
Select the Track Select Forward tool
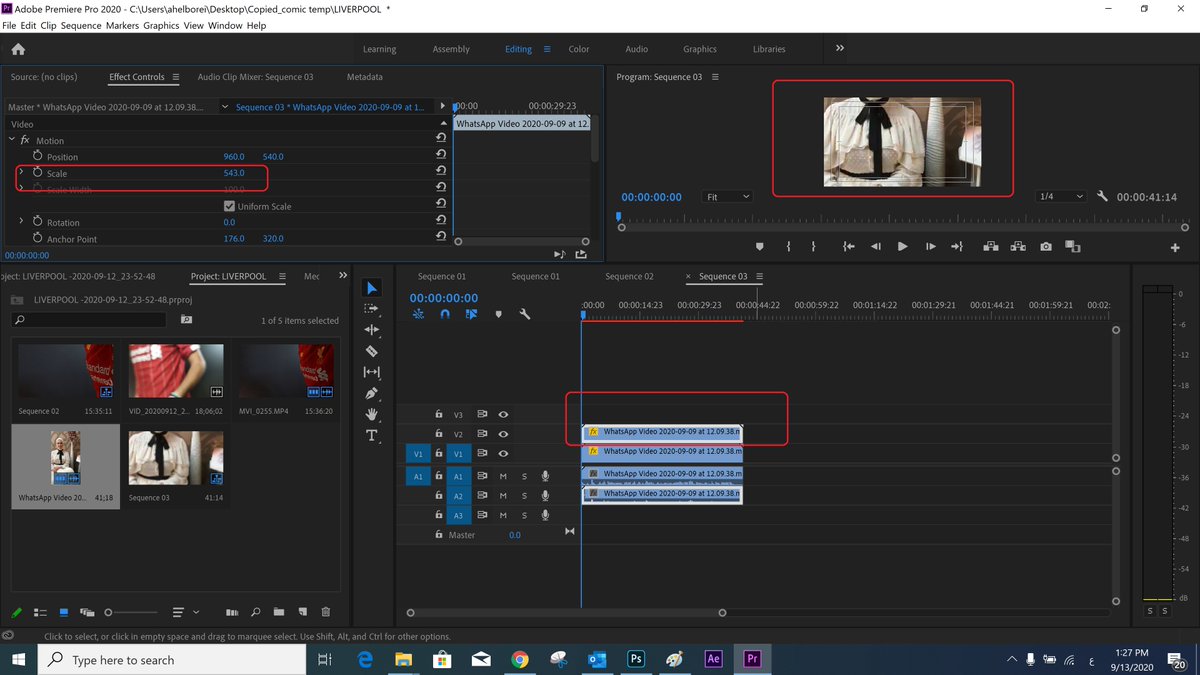coord(371,309)
